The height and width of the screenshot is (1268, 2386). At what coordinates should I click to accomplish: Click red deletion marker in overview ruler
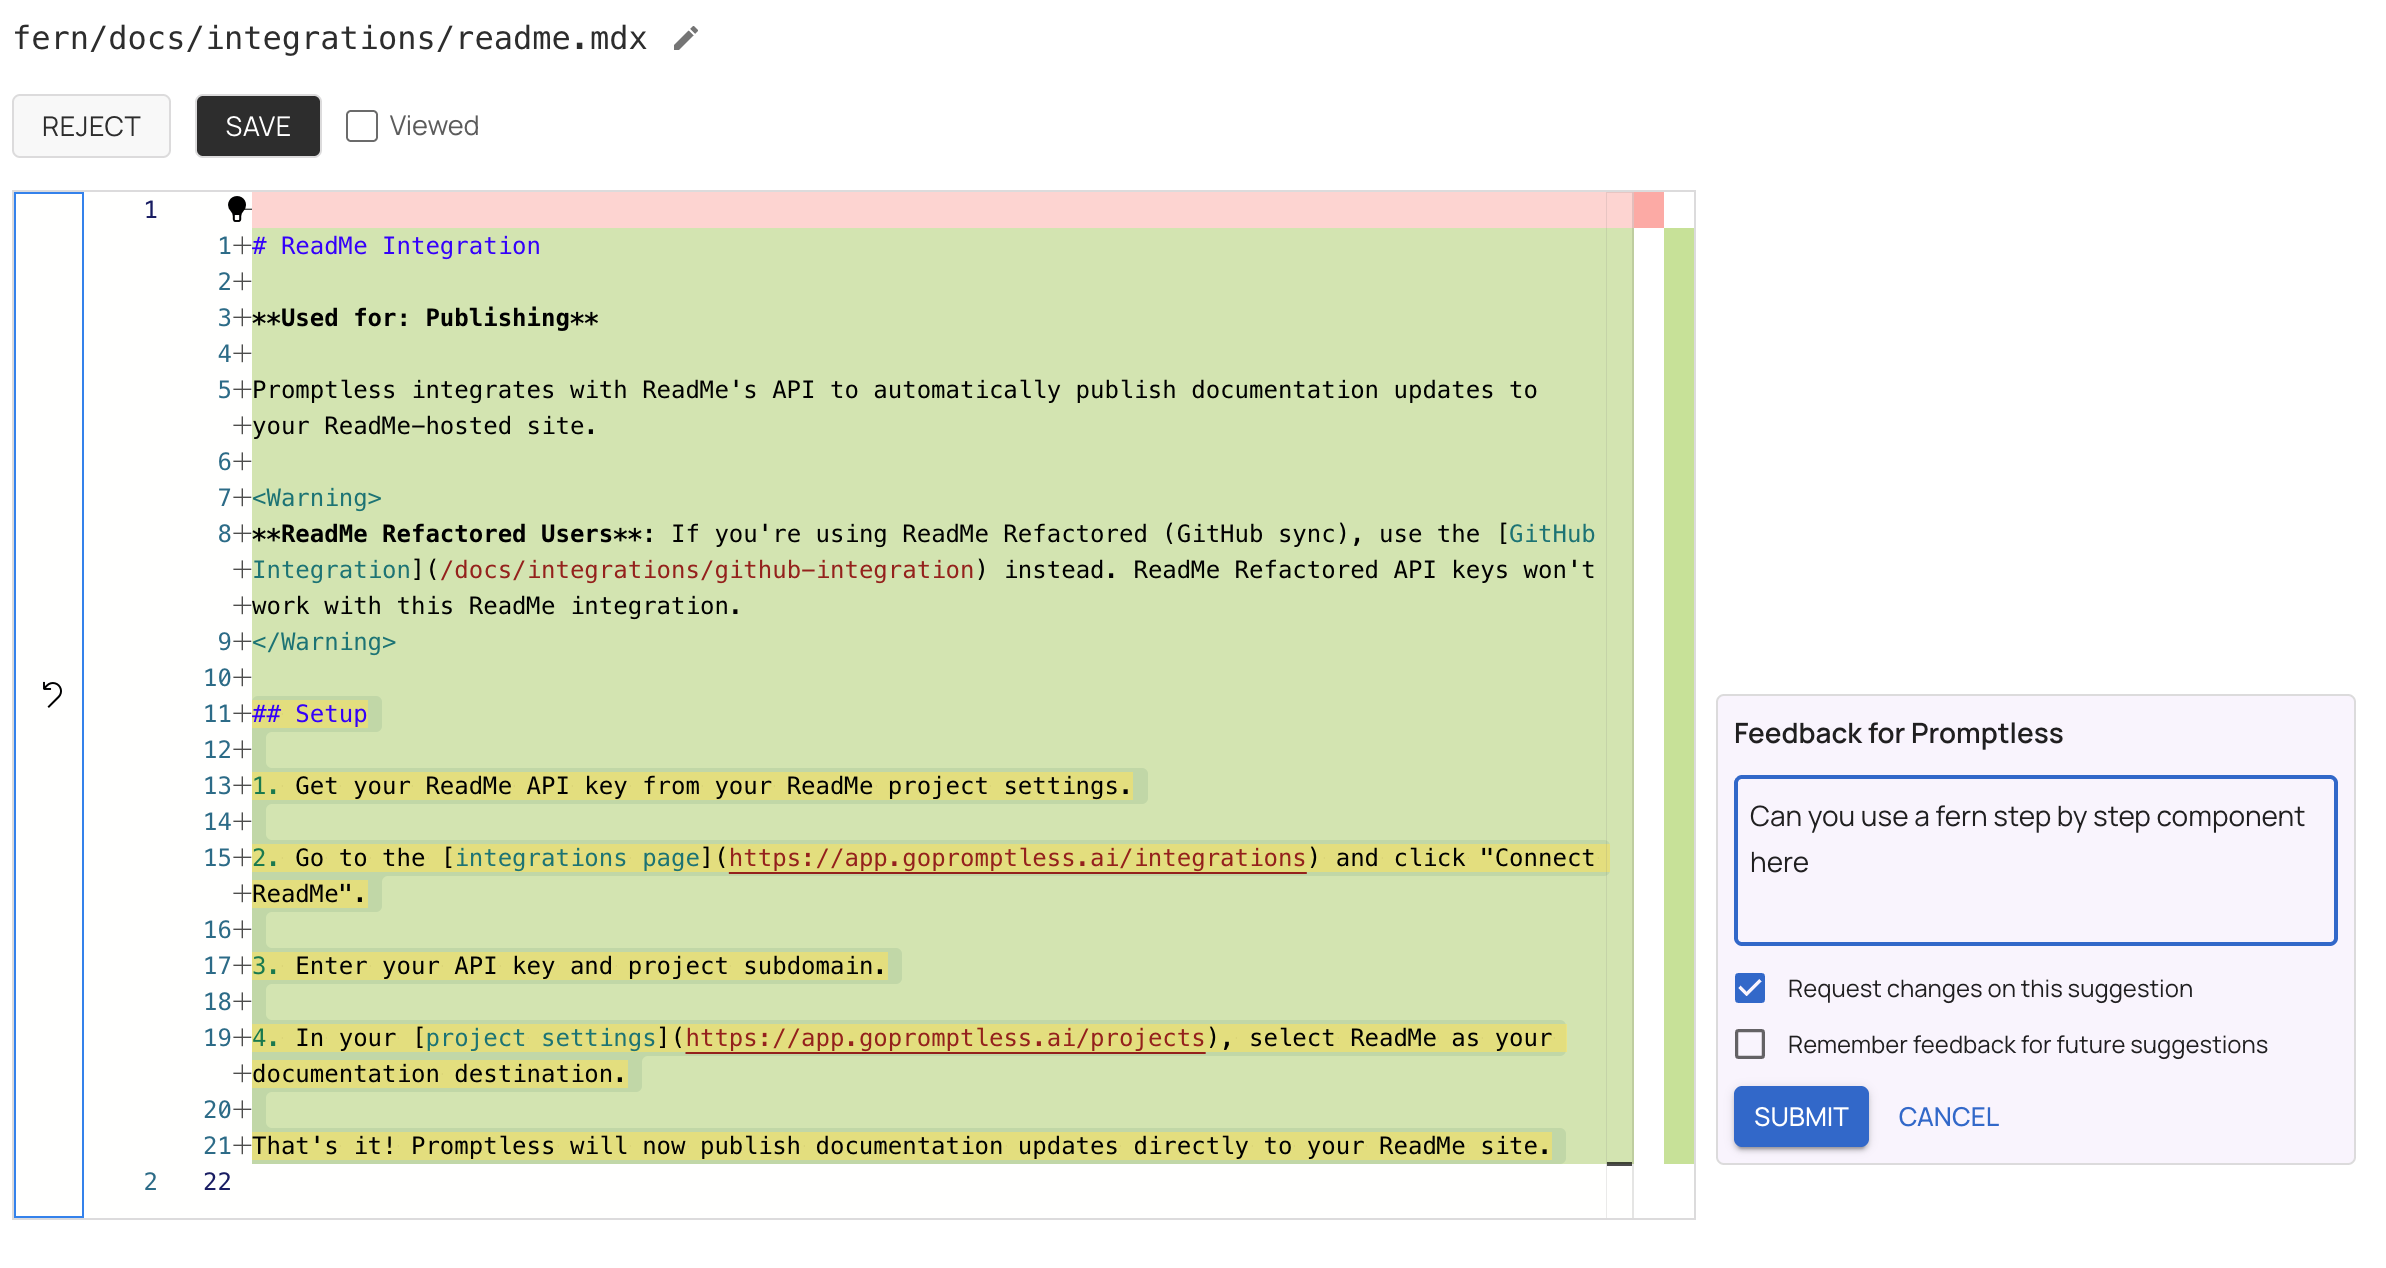1648,210
